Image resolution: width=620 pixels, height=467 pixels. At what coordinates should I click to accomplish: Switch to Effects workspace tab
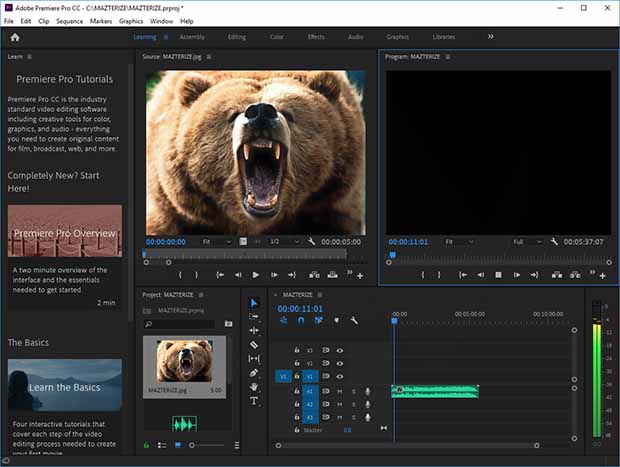tap(316, 37)
